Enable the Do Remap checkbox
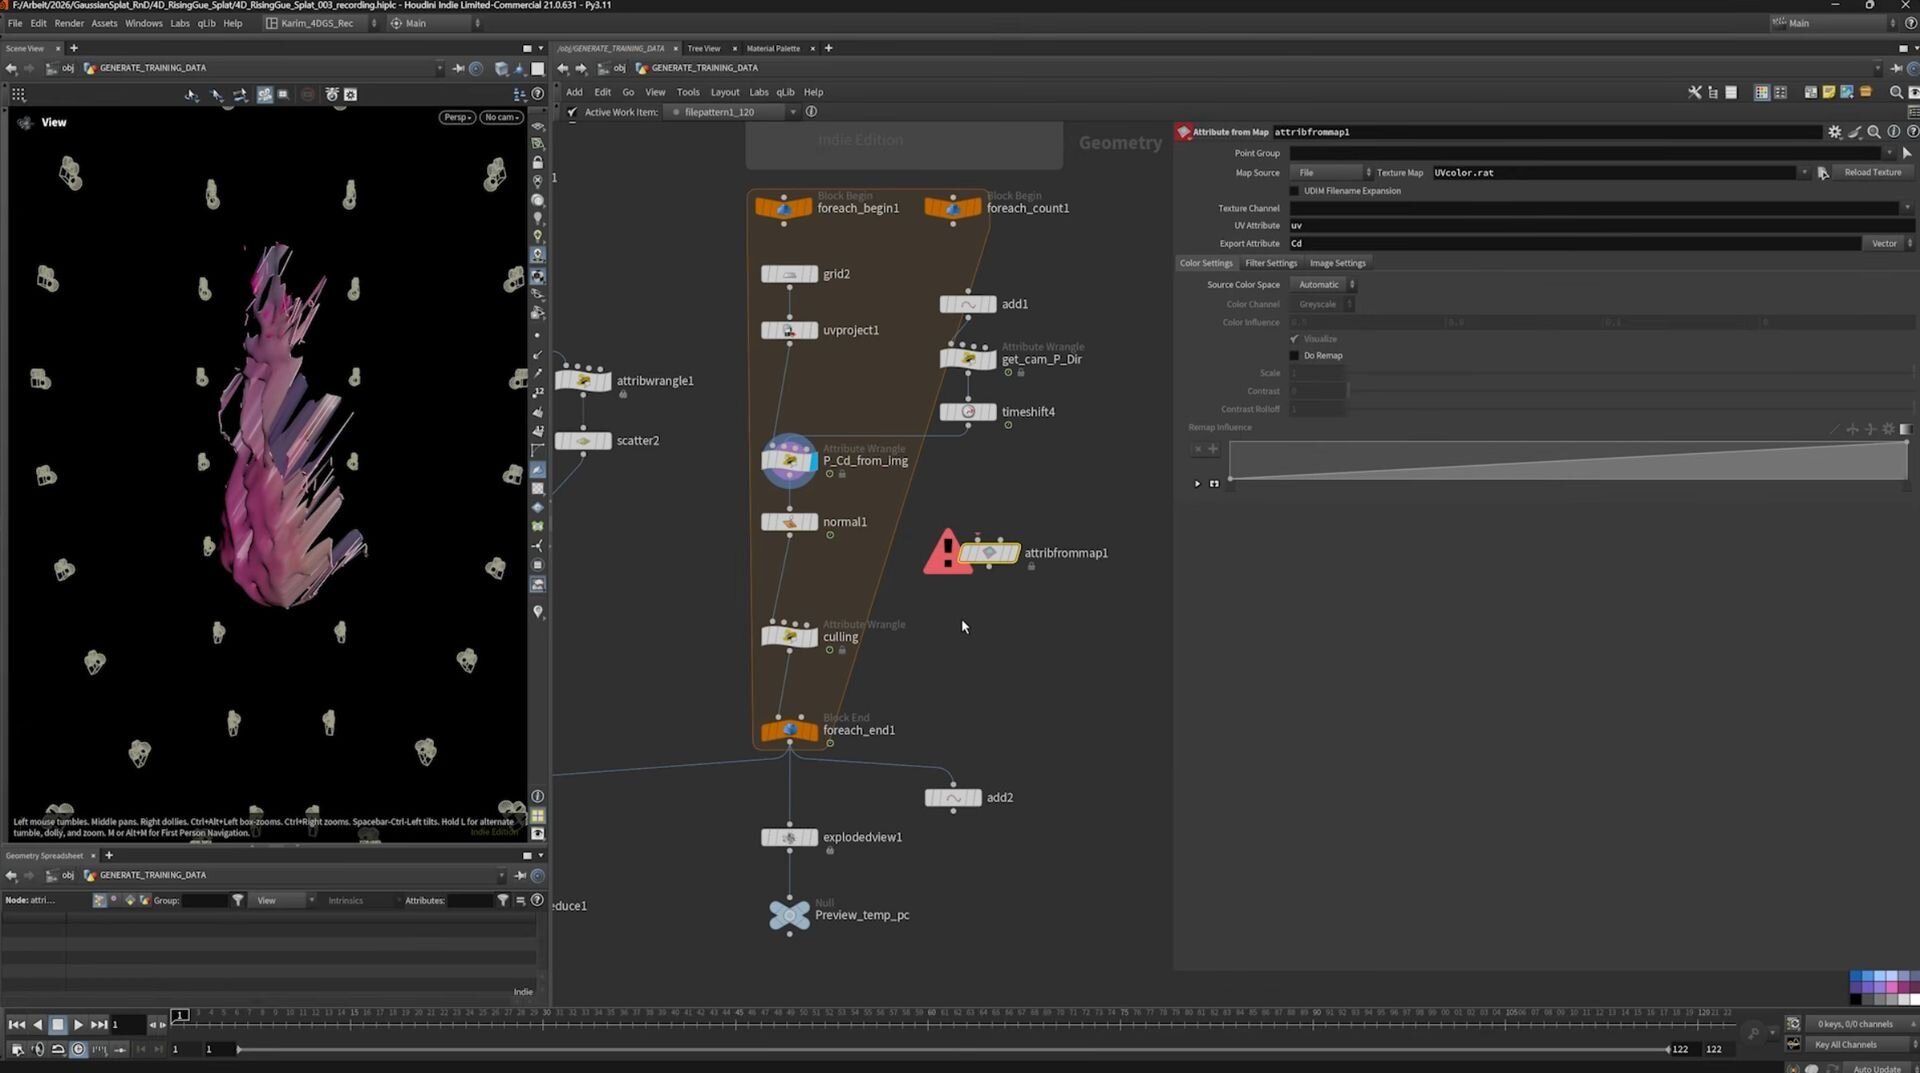 [x=1294, y=356]
